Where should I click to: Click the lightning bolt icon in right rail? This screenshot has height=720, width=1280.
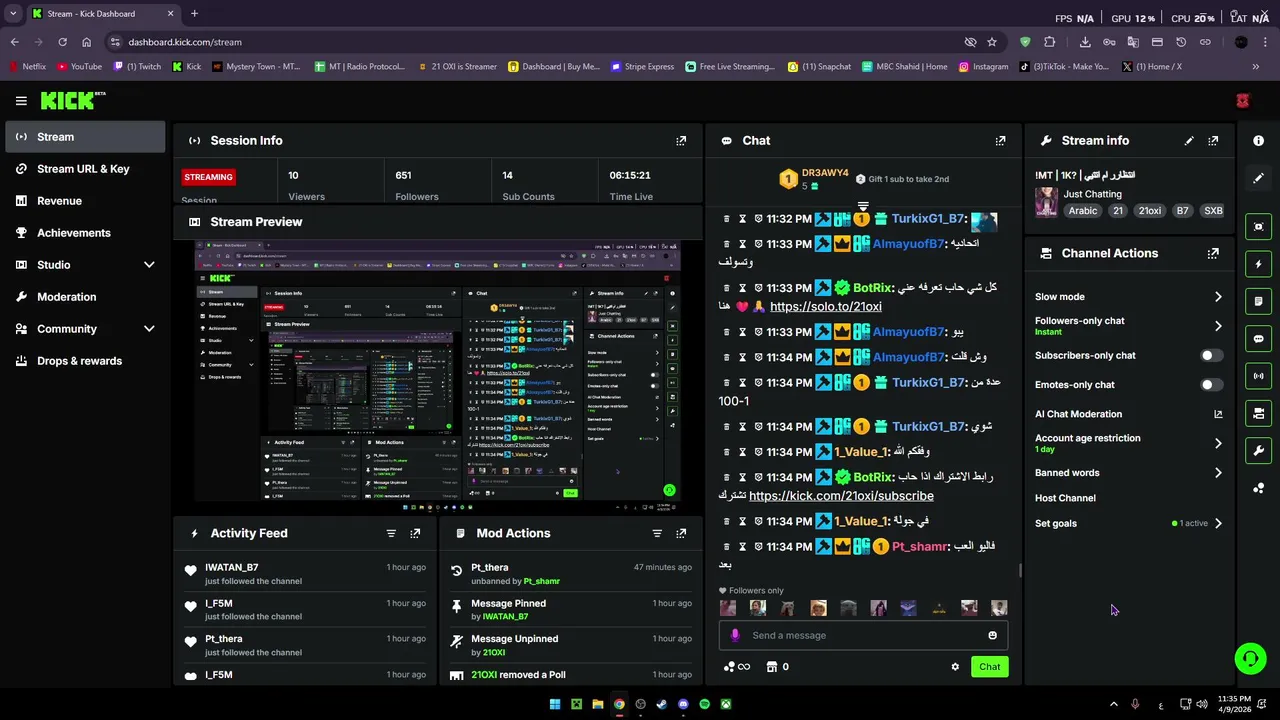(x=1259, y=264)
